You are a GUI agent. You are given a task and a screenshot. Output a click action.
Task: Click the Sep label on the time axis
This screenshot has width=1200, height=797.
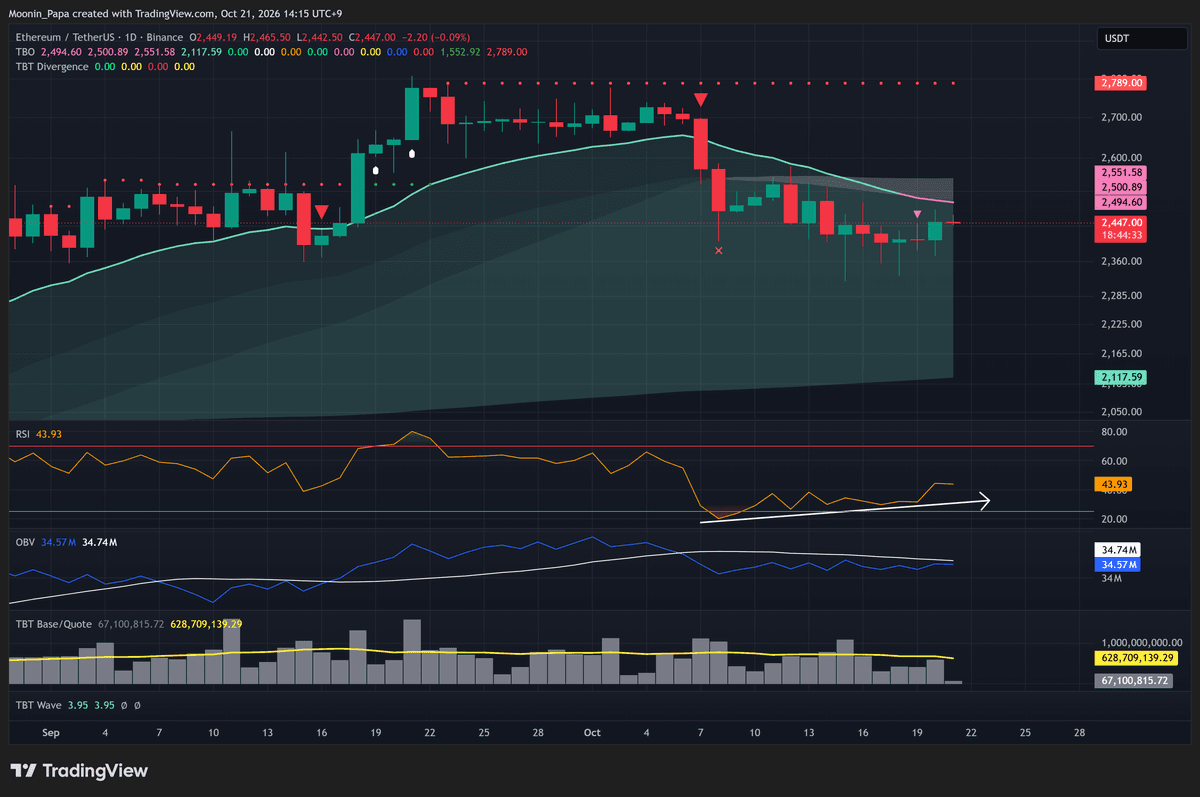click(51, 733)
